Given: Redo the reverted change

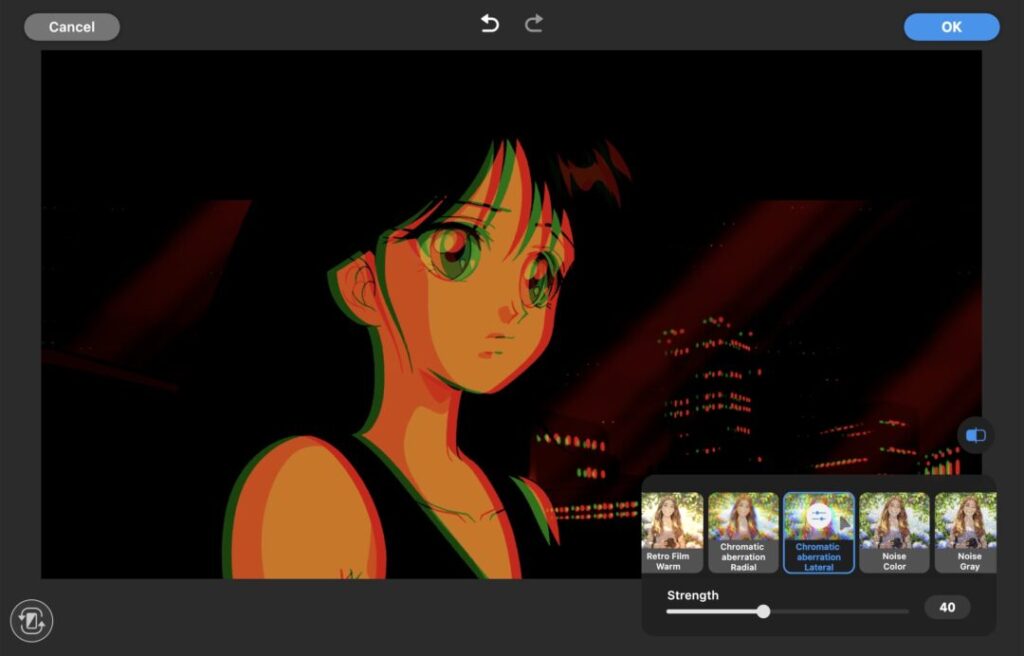Looking at the screenshot, I should point(534,24).
